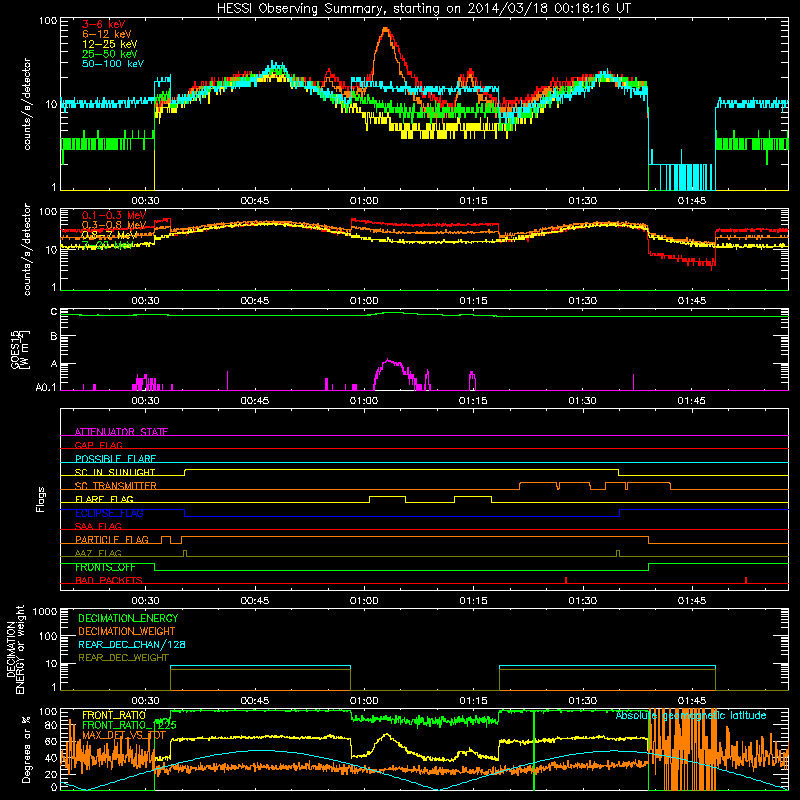Click the DECIMATION ENERGY or weight axis label

pos(15,649)
